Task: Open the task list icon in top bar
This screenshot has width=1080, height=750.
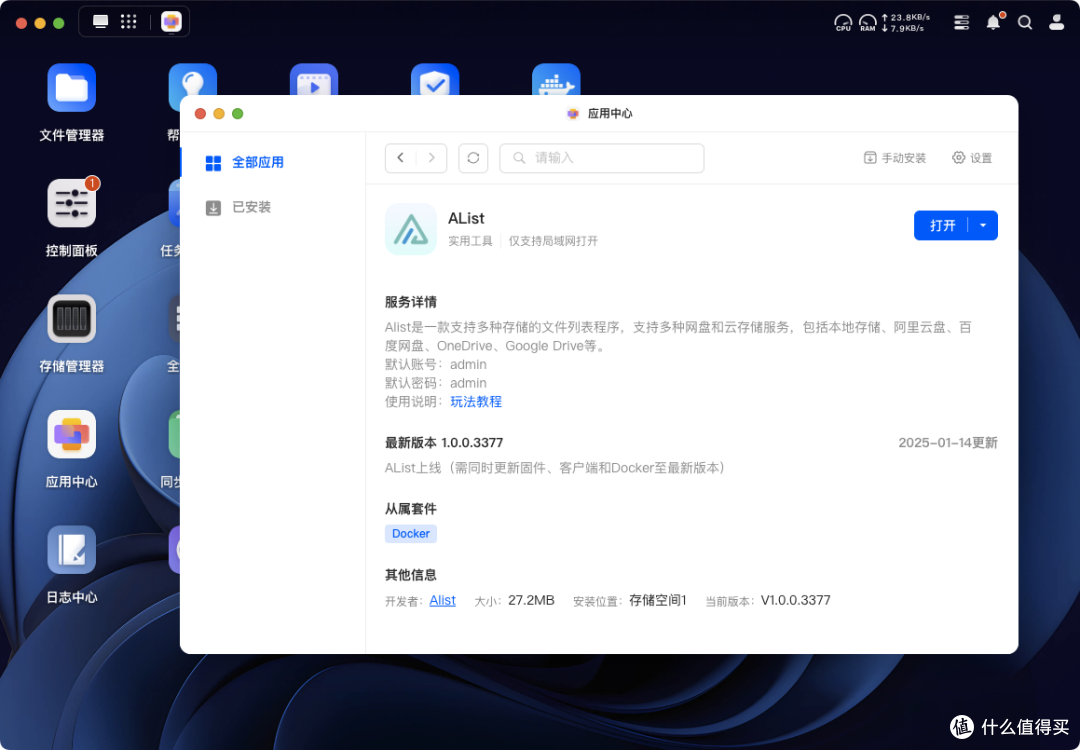Action: click(x=962, y=23)
